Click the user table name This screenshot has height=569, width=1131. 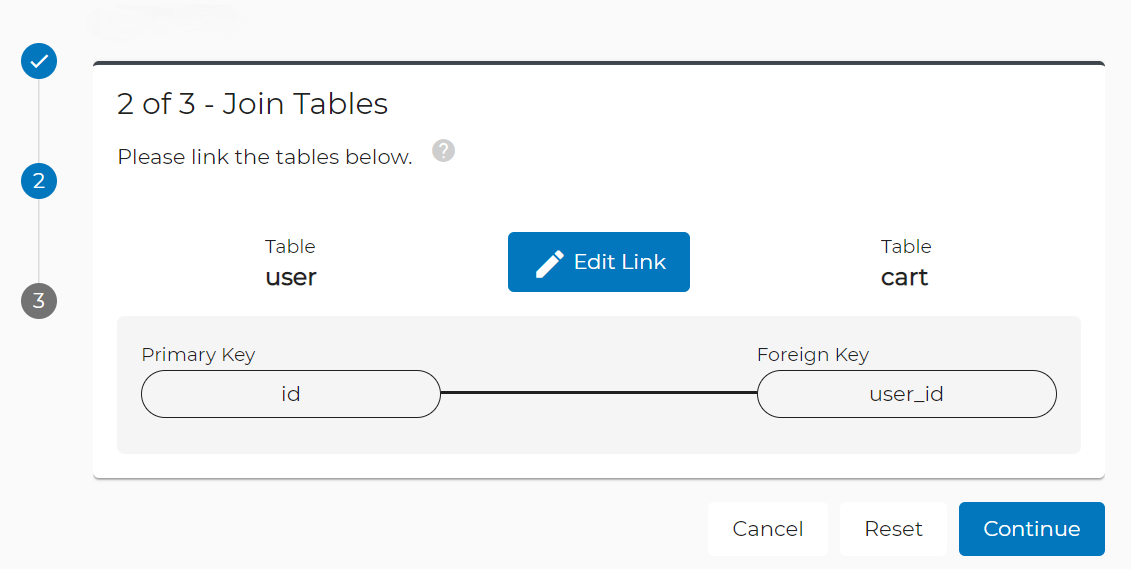point(291,277)
